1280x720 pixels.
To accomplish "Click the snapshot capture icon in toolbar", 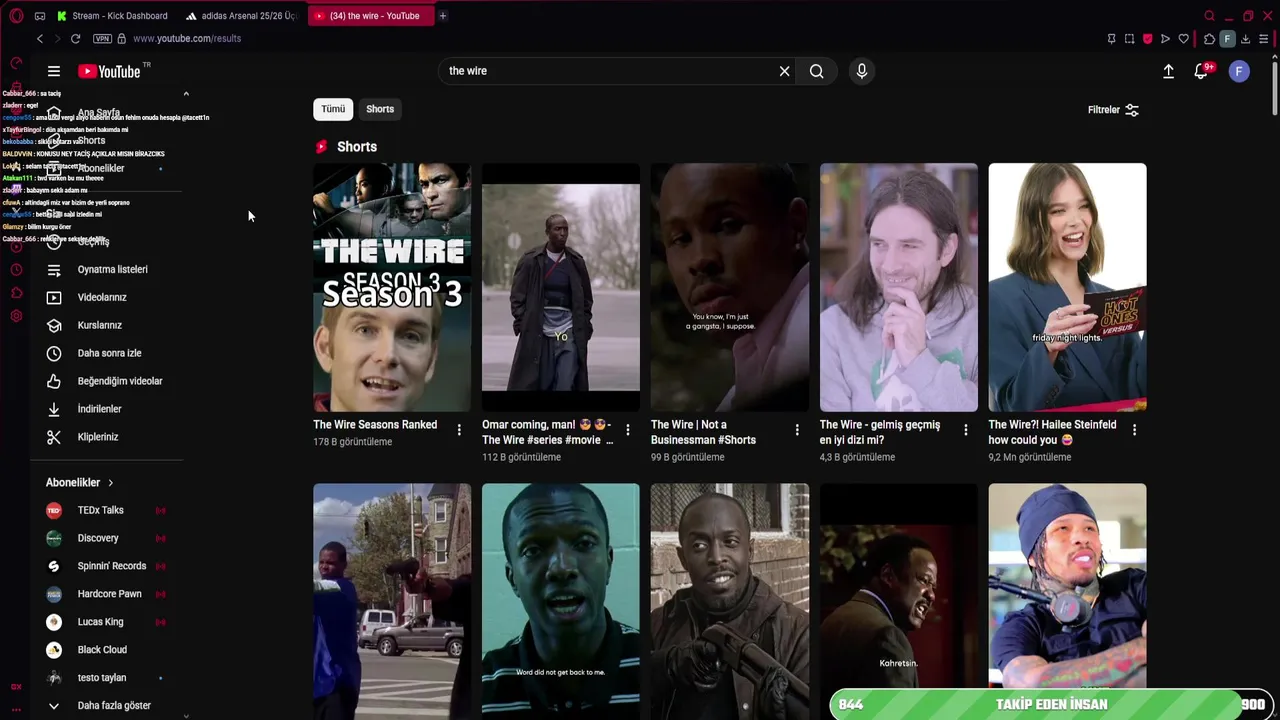I will click(1129, 39).
